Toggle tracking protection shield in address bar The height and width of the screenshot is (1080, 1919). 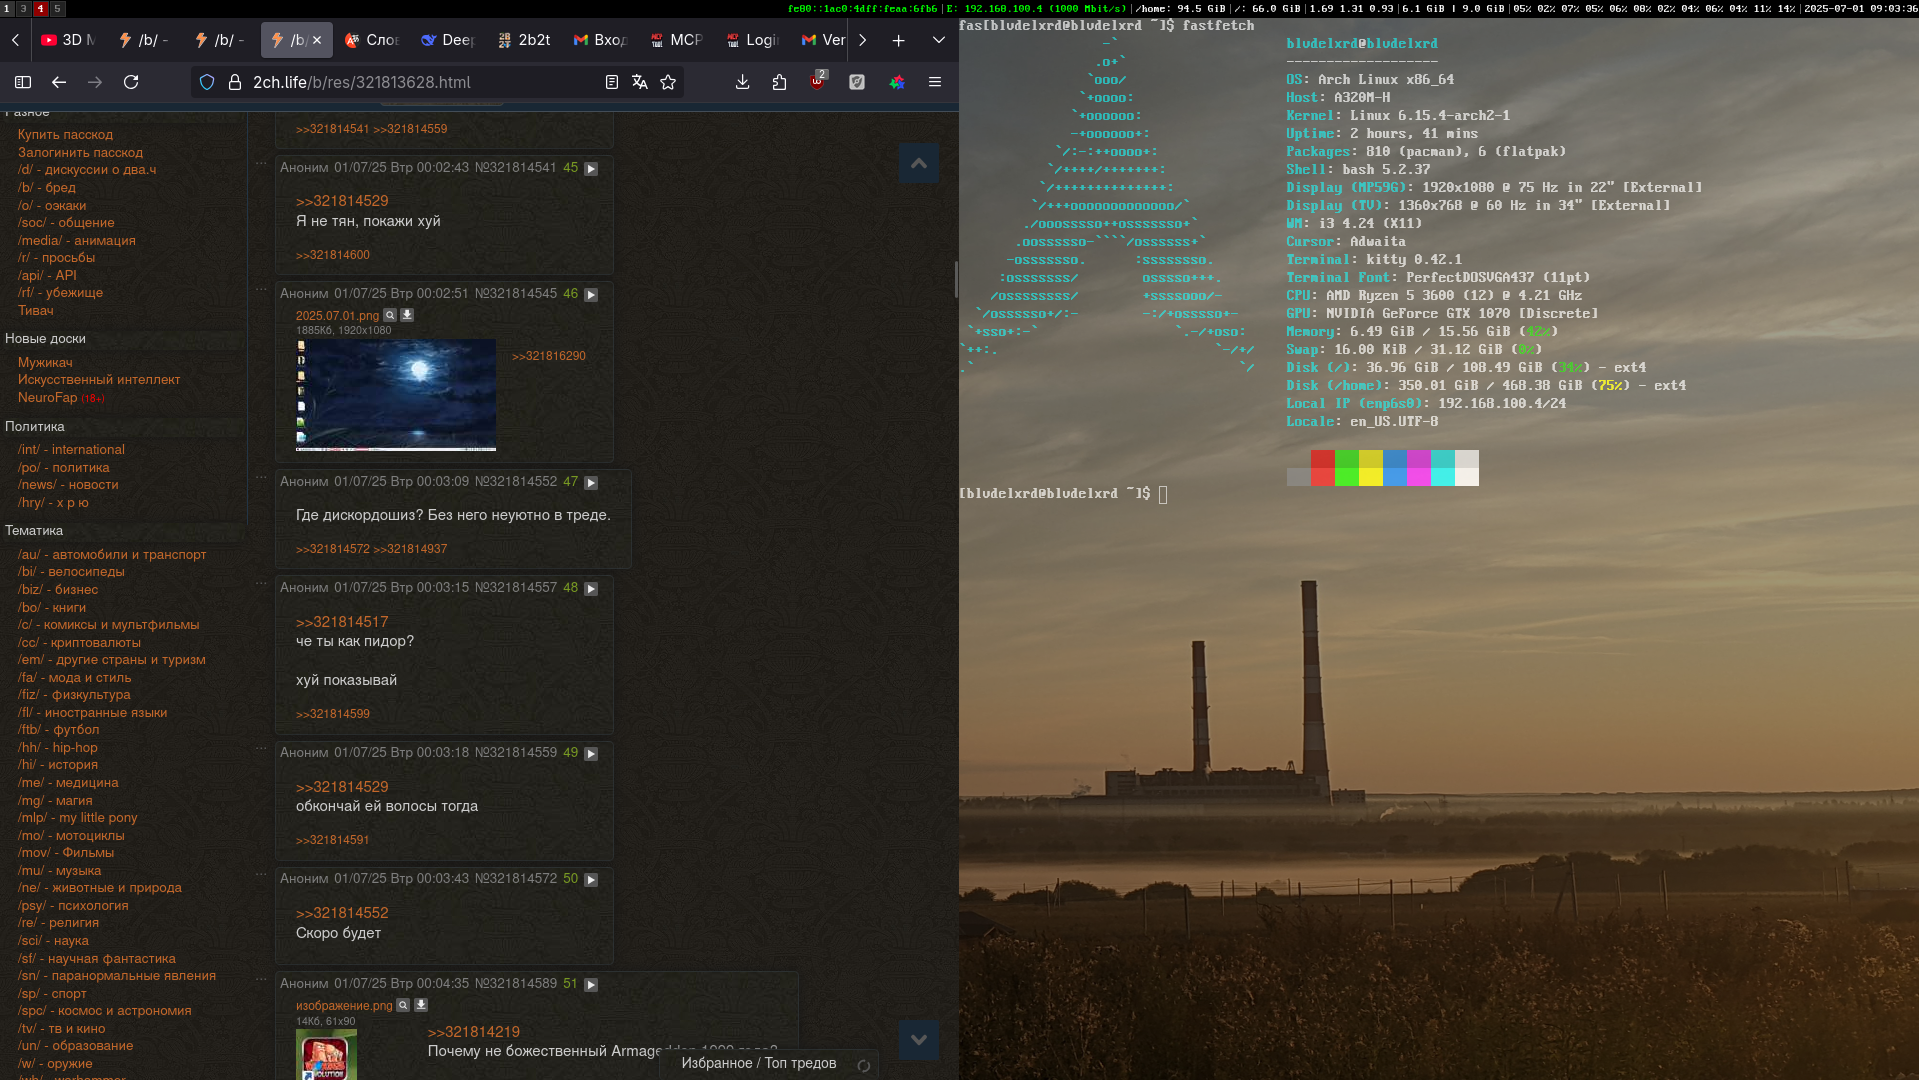click(x=207, y=83)
